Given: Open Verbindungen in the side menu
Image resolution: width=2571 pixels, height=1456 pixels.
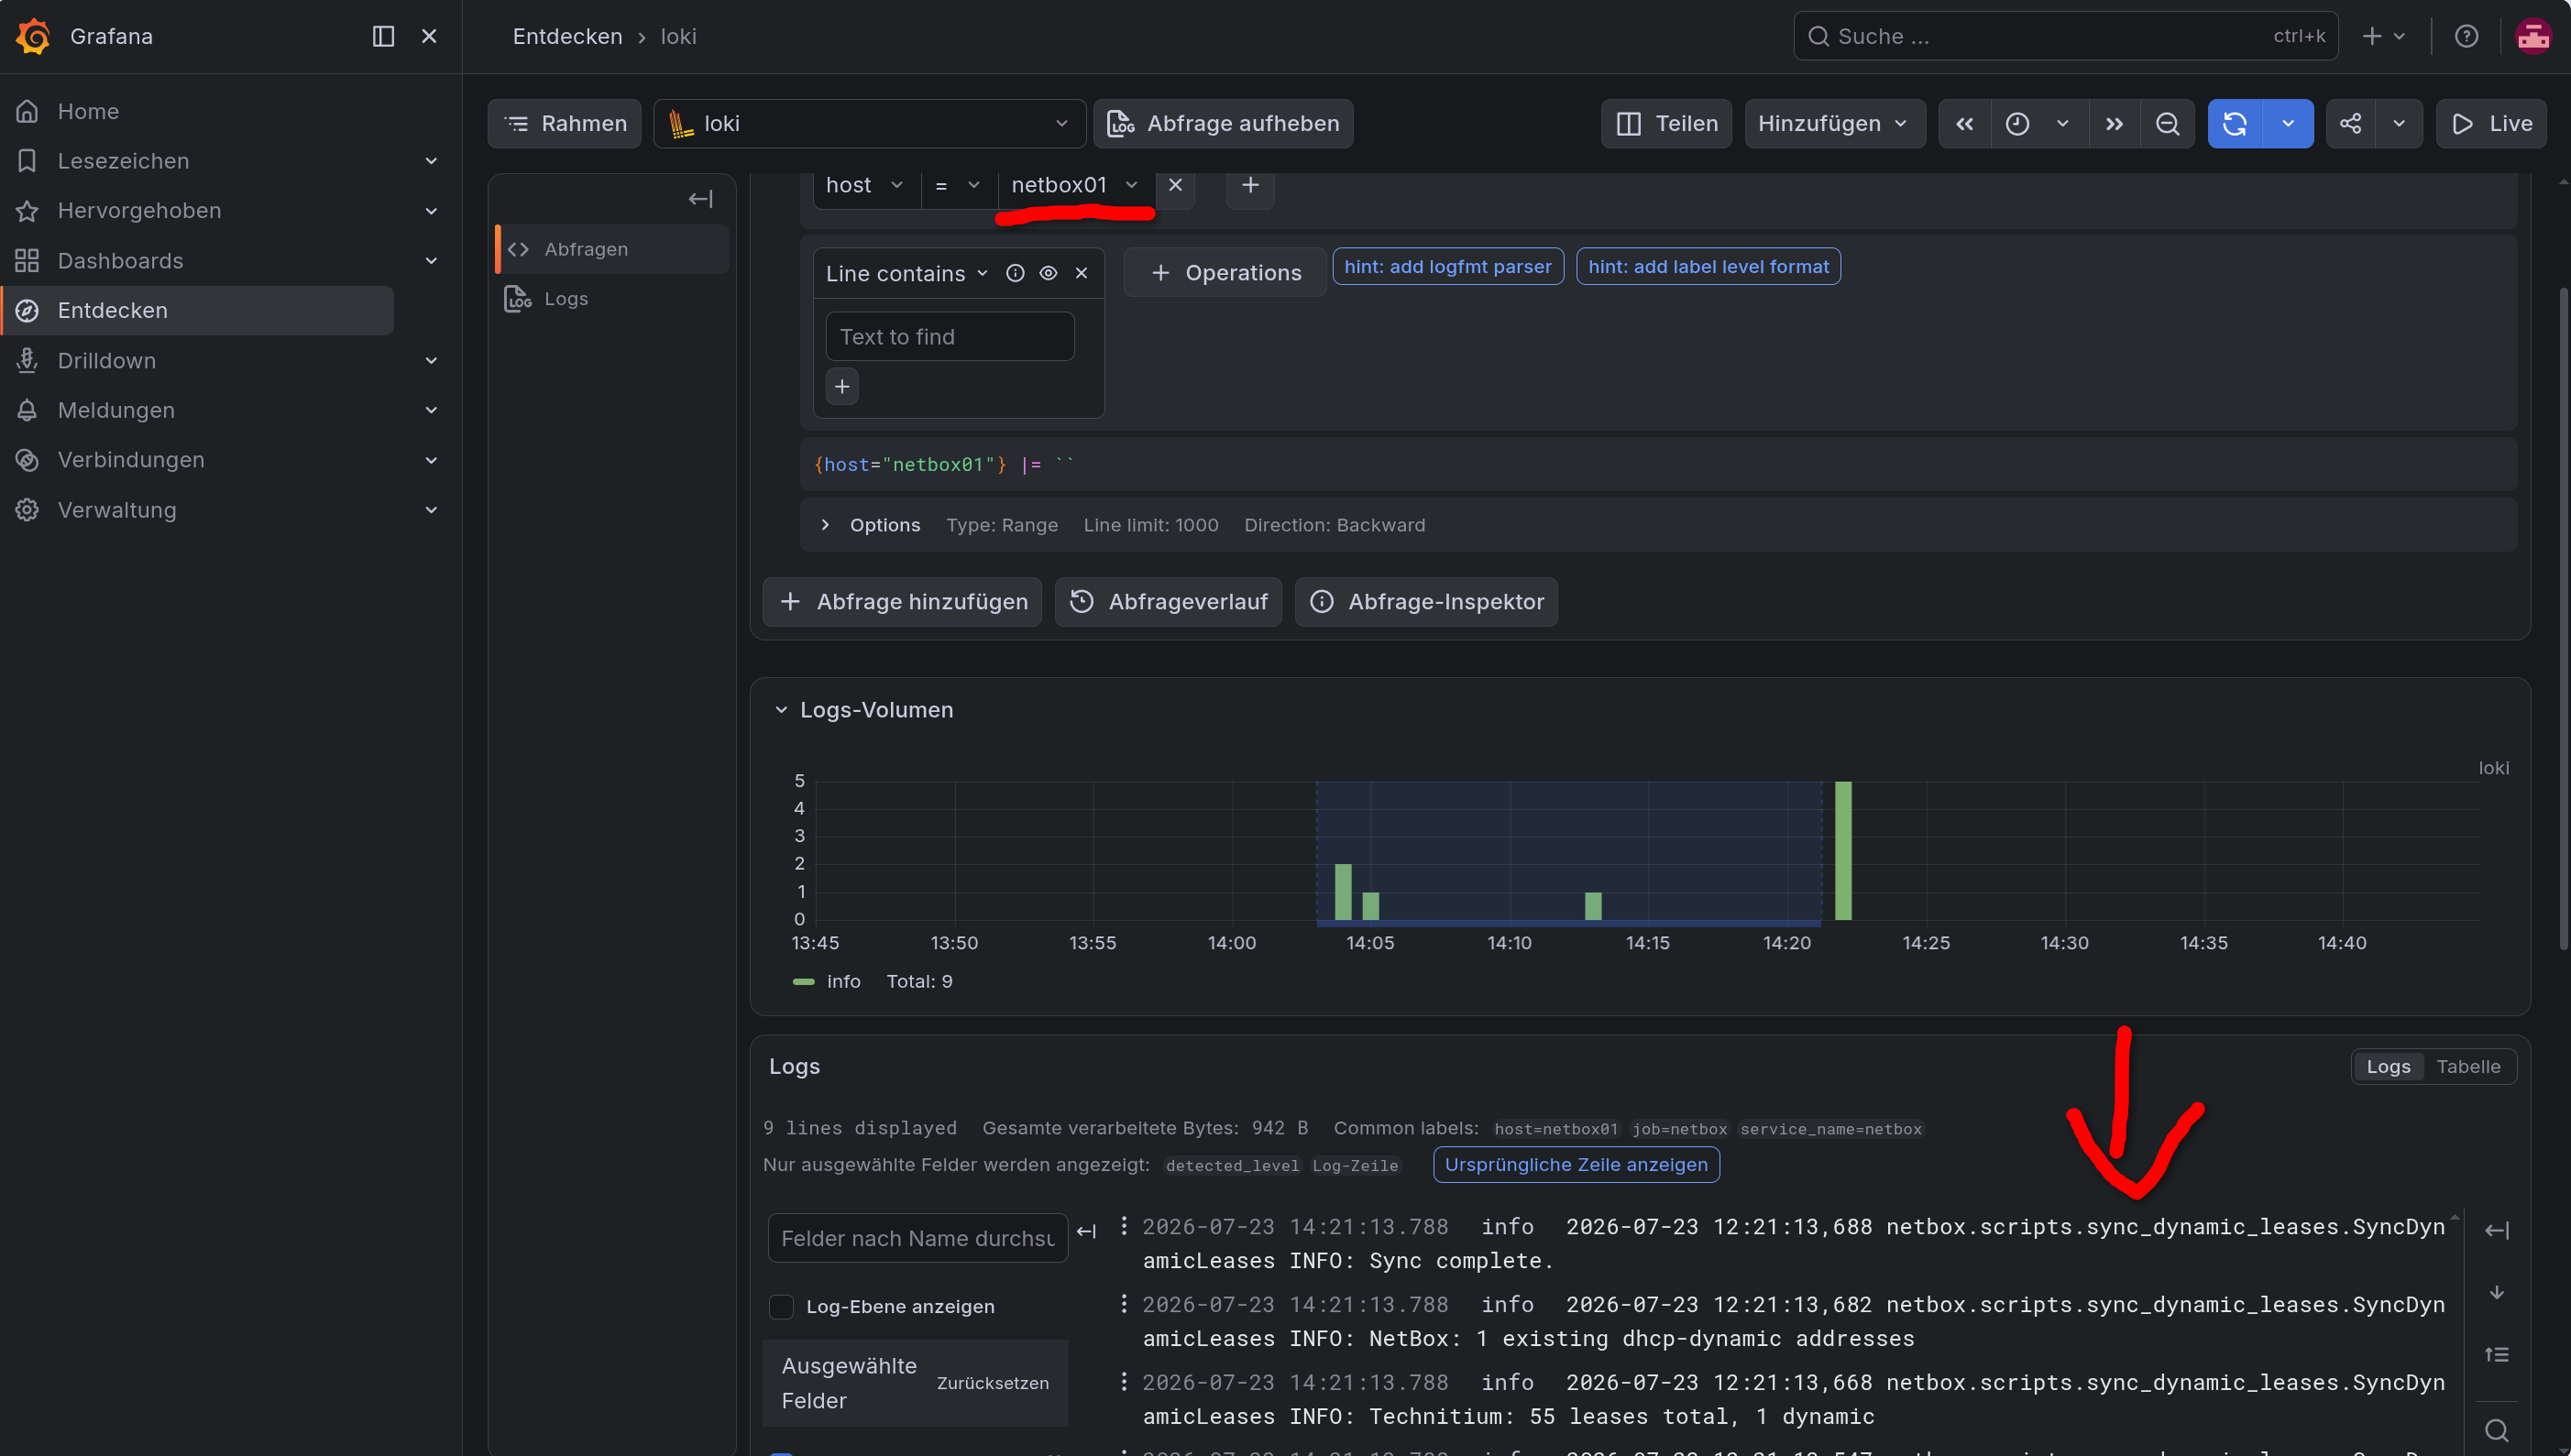Looking at the screenshot, I should 131,460.
